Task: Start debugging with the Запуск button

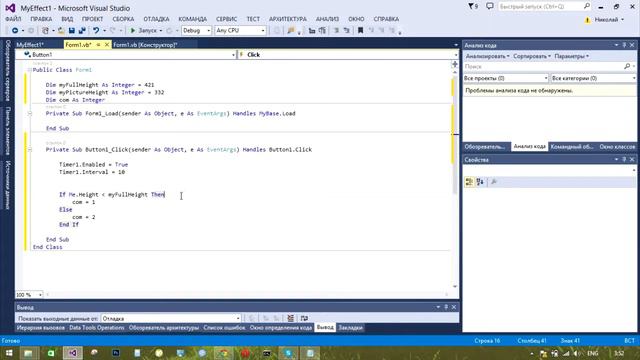Action: pos(144,31)
